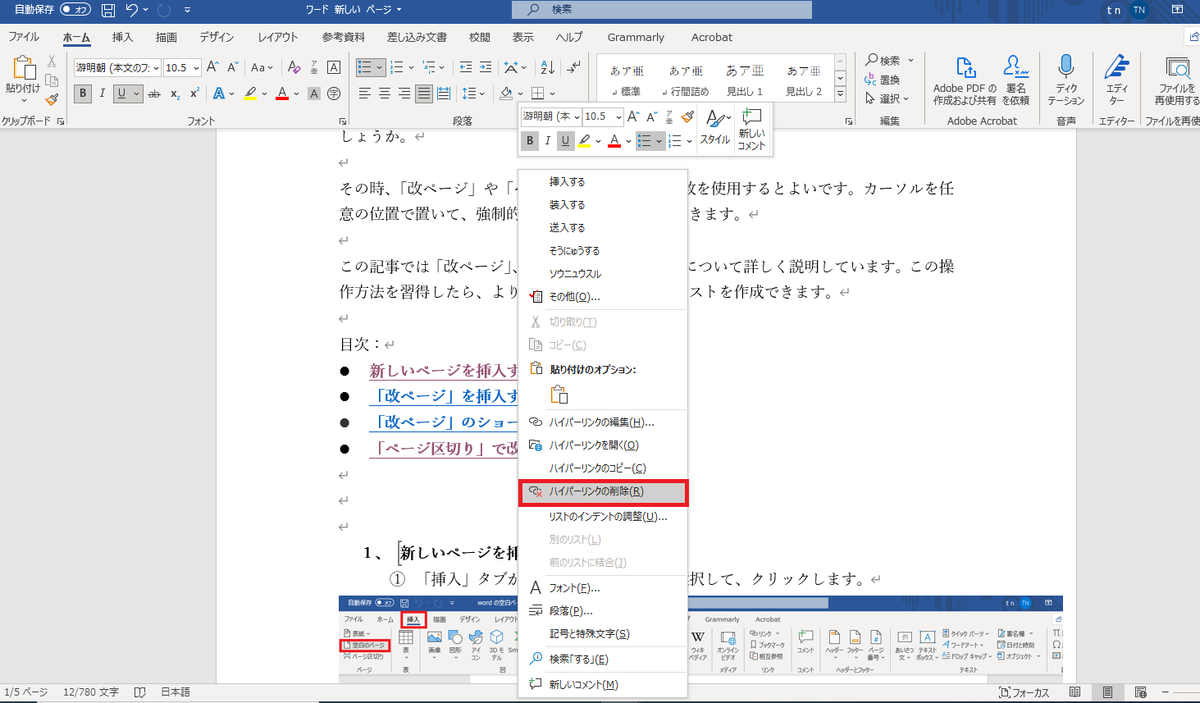Choose ハイパーリンクの編集 in context menu
1200x703 pixels.
(603, 422)
